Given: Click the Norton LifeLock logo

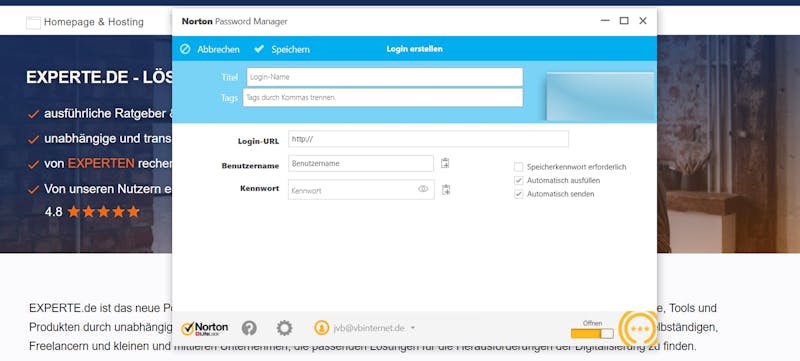Looking at the screenshot, I should (205, 328).
